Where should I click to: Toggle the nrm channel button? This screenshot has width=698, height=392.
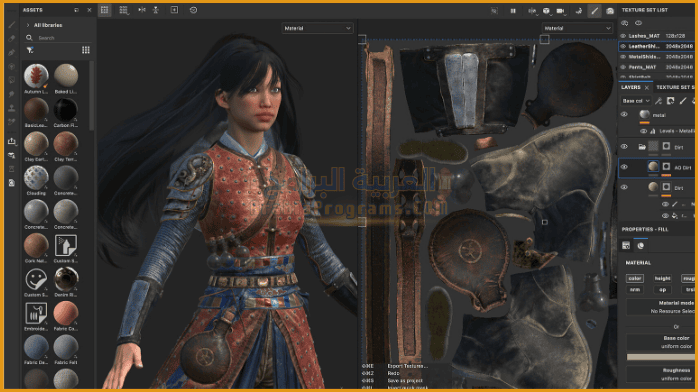tap(635, 289)
